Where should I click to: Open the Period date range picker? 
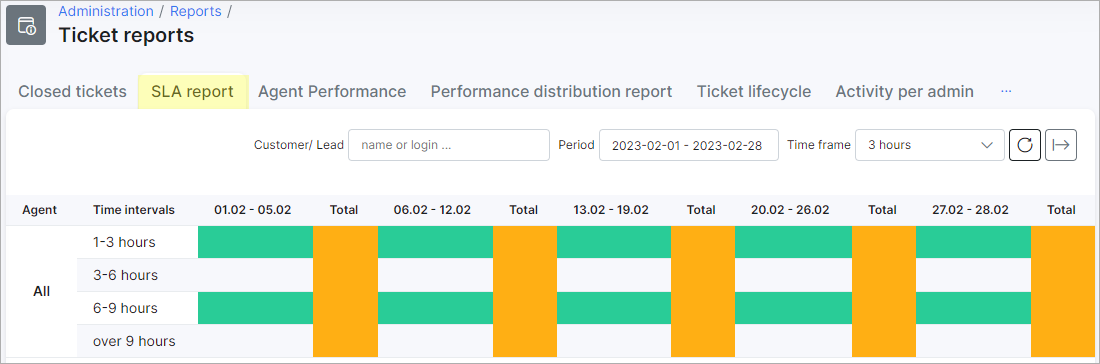(x=688, y=145)
